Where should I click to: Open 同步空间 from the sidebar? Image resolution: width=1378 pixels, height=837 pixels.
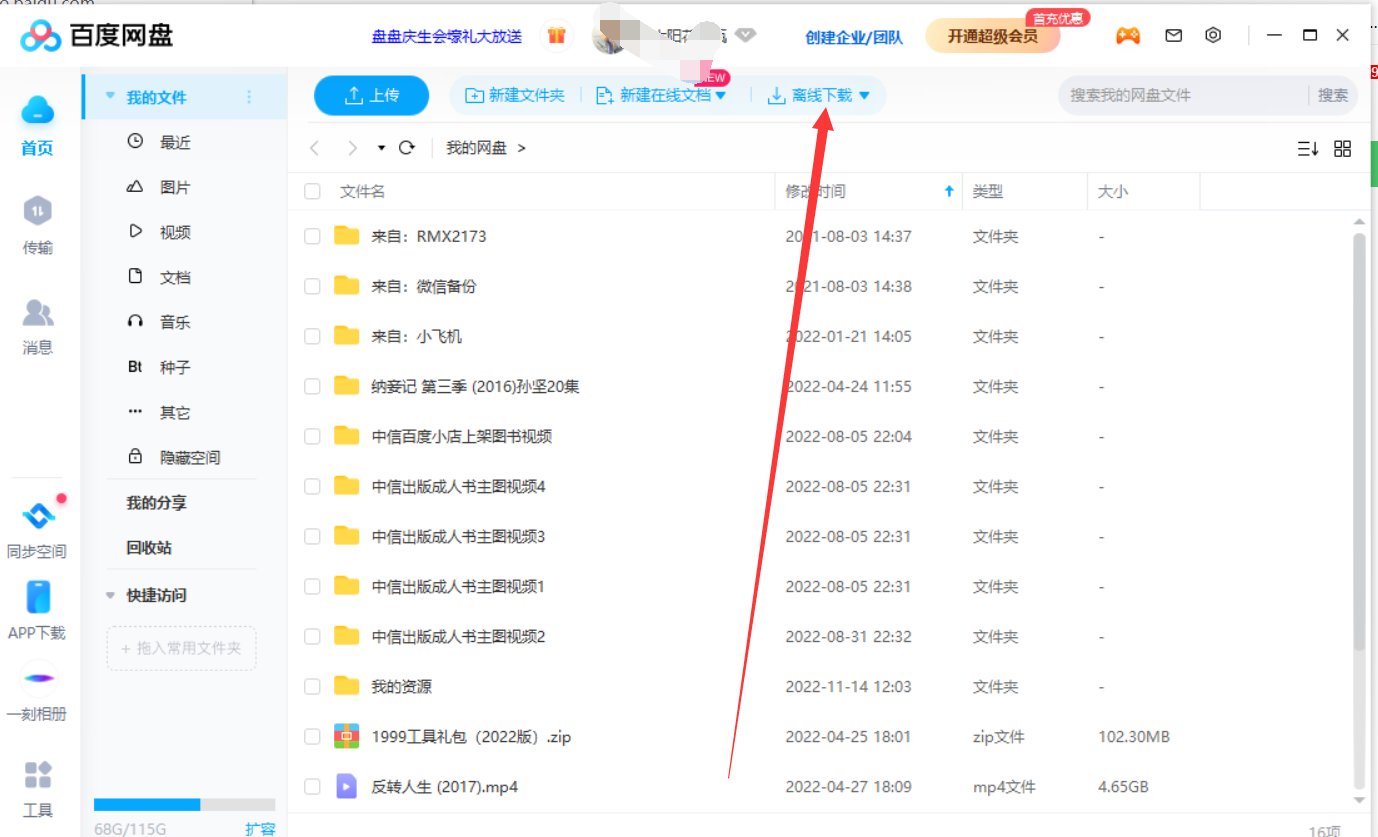pos(37,530)
